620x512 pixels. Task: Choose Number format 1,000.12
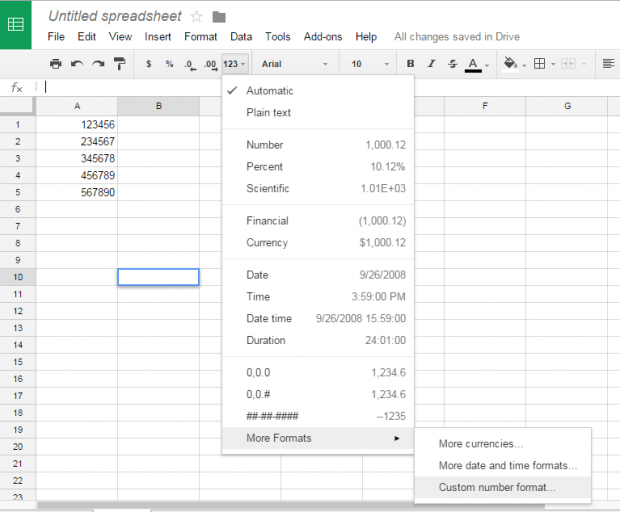(318, 145)
